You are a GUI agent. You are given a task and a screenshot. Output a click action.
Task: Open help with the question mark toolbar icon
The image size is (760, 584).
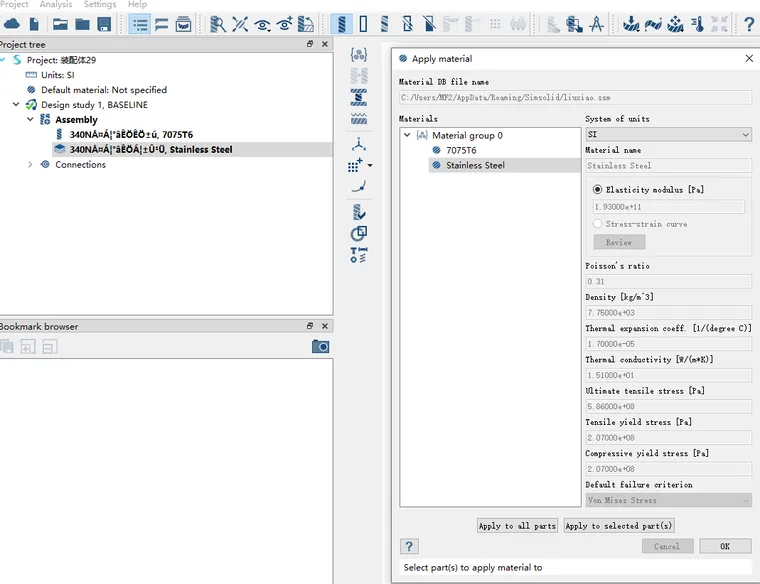[x=749, y=24]
